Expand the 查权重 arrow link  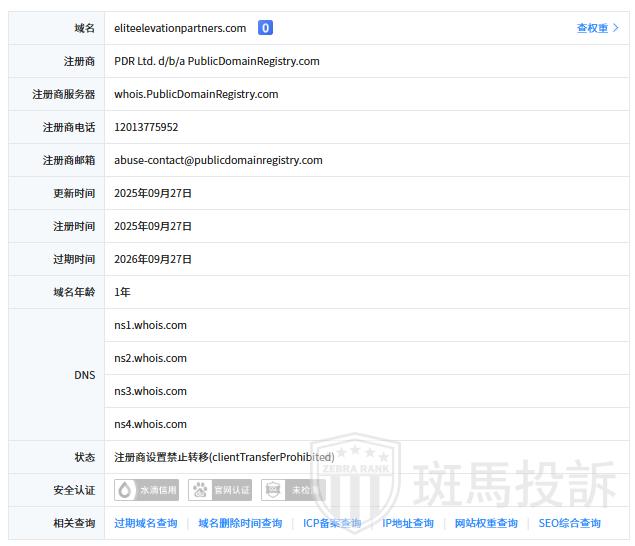pyautogui.click(x=598, y=28)
